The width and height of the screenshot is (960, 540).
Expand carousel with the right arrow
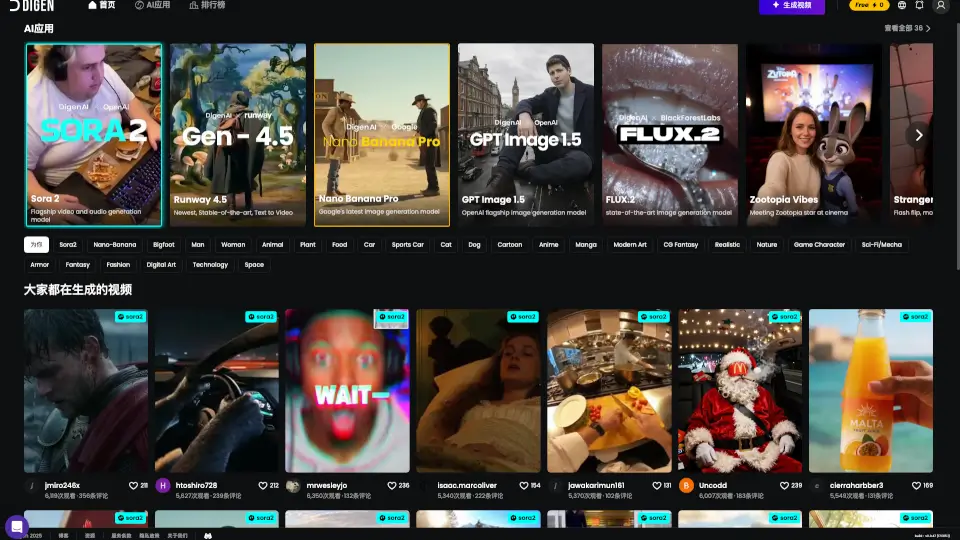[x=918, y=135]
